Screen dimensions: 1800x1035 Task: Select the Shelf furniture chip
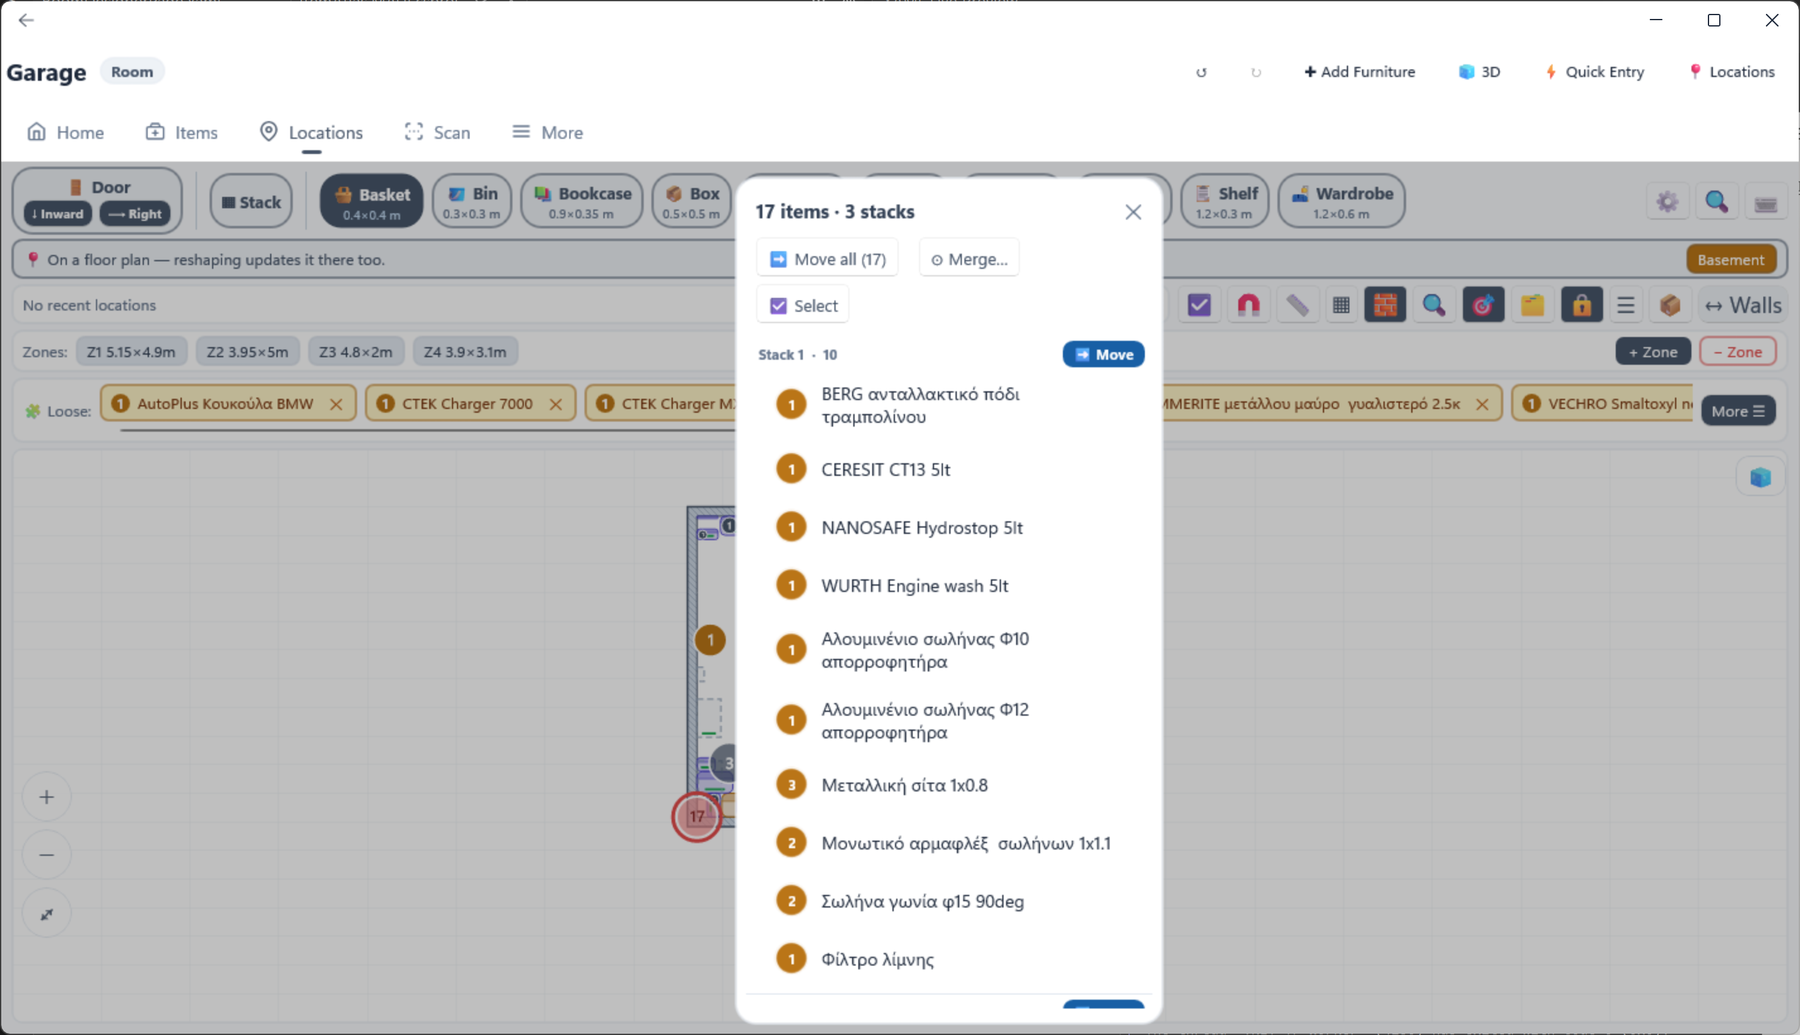coord(1225,201)
